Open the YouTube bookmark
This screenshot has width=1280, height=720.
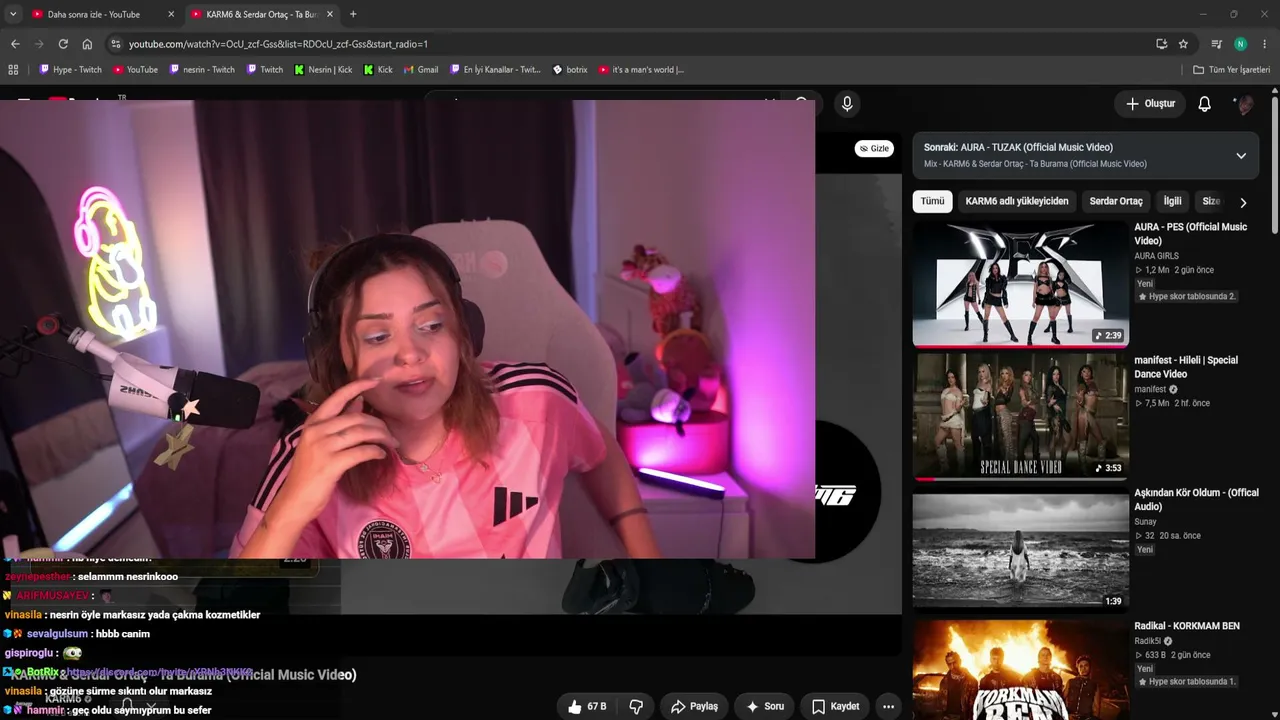[x=135, y=70]
